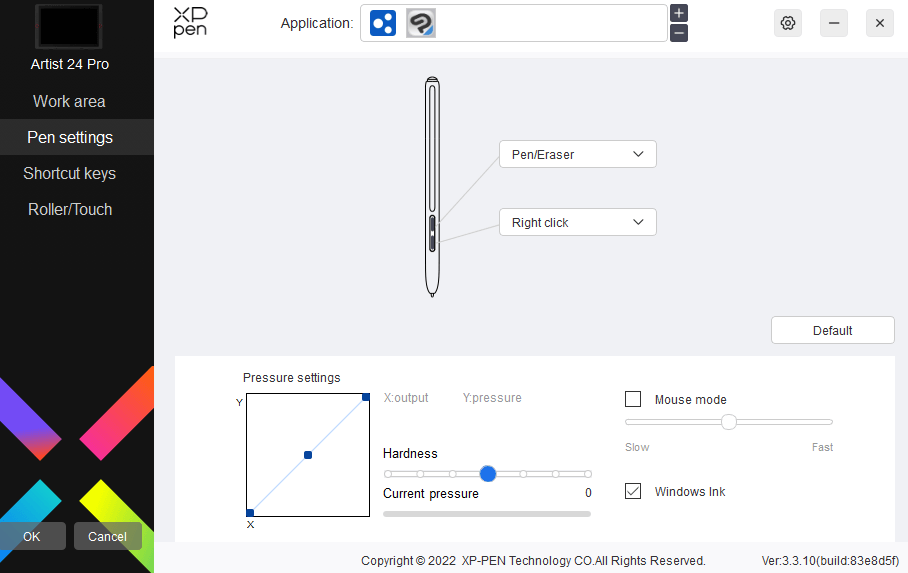Switch to the Roller/Touch section
Viewport: 908px width, 573px height.
pyautogui.click(x=69, y=209)
